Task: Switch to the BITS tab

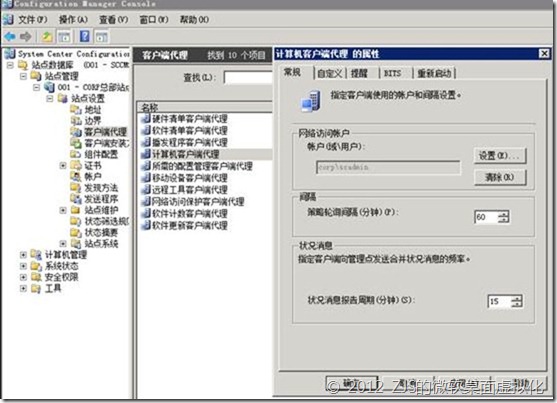Action: point(392,74)
